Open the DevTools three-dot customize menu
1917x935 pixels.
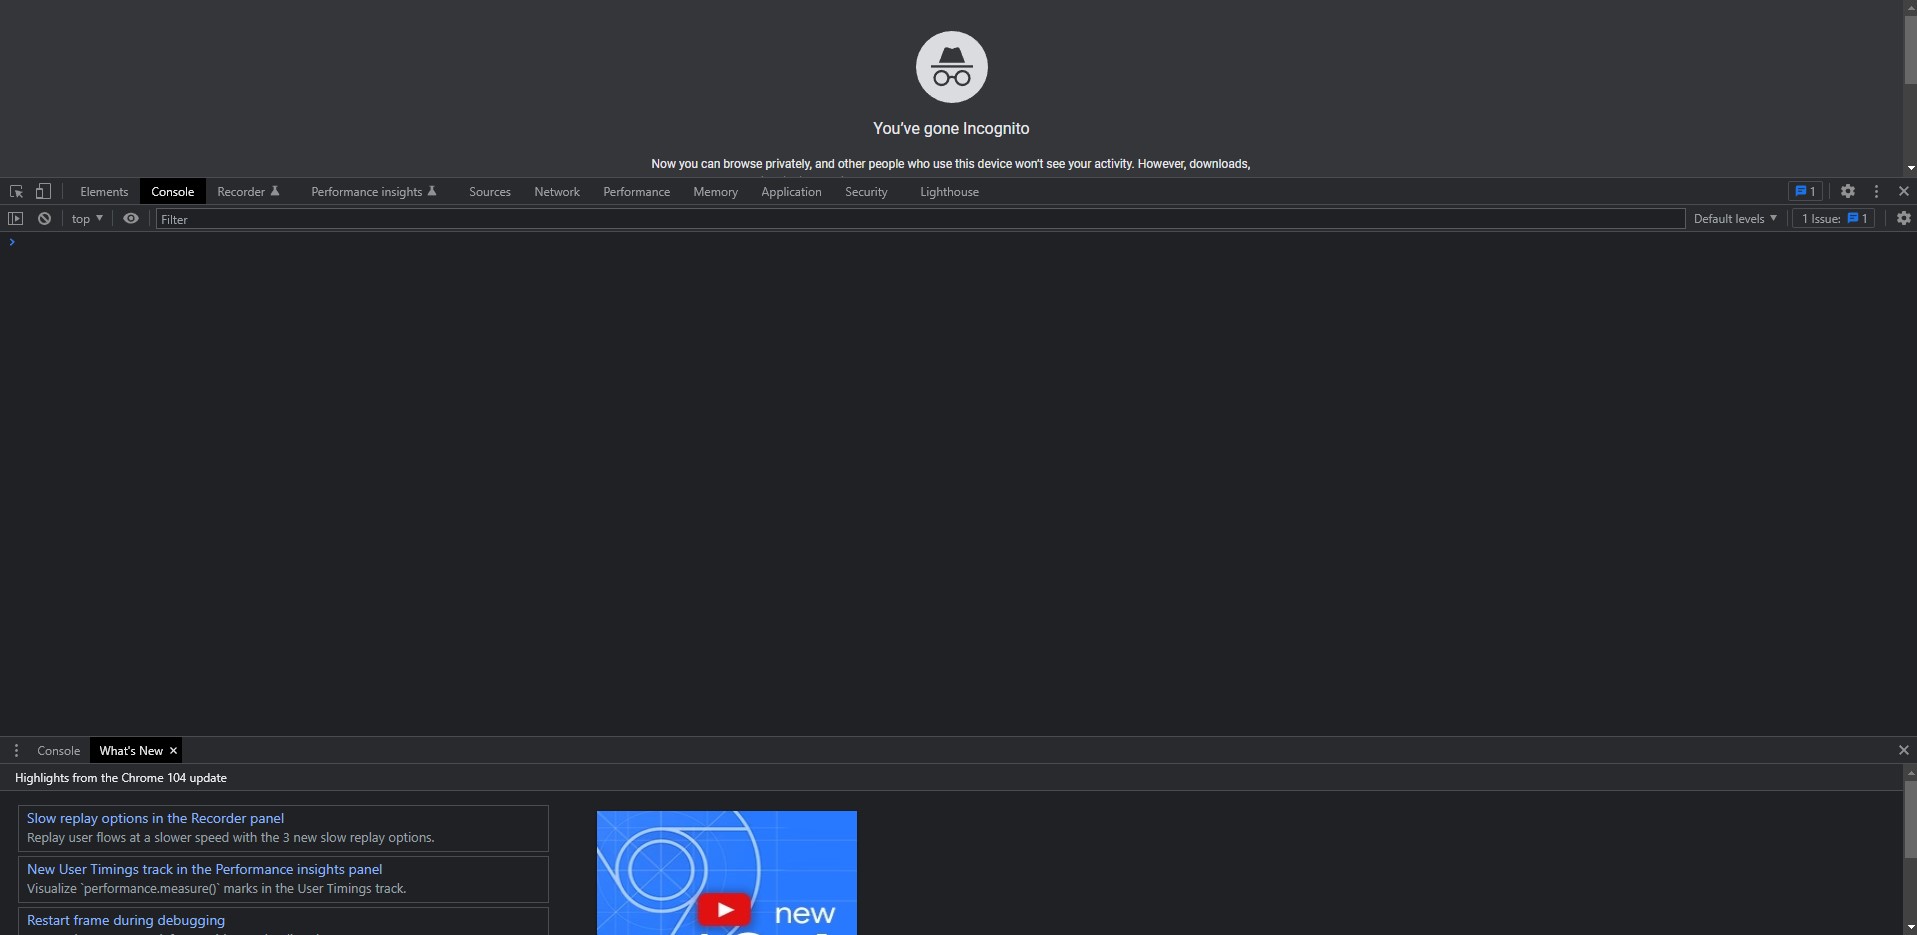1877,191
